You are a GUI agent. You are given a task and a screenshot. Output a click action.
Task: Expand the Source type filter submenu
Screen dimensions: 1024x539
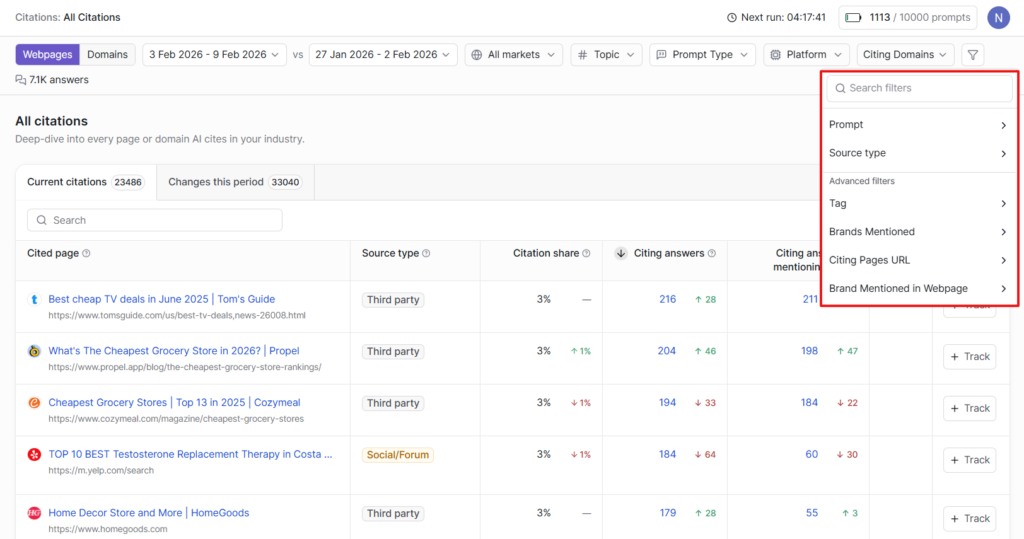pos(918,153)
